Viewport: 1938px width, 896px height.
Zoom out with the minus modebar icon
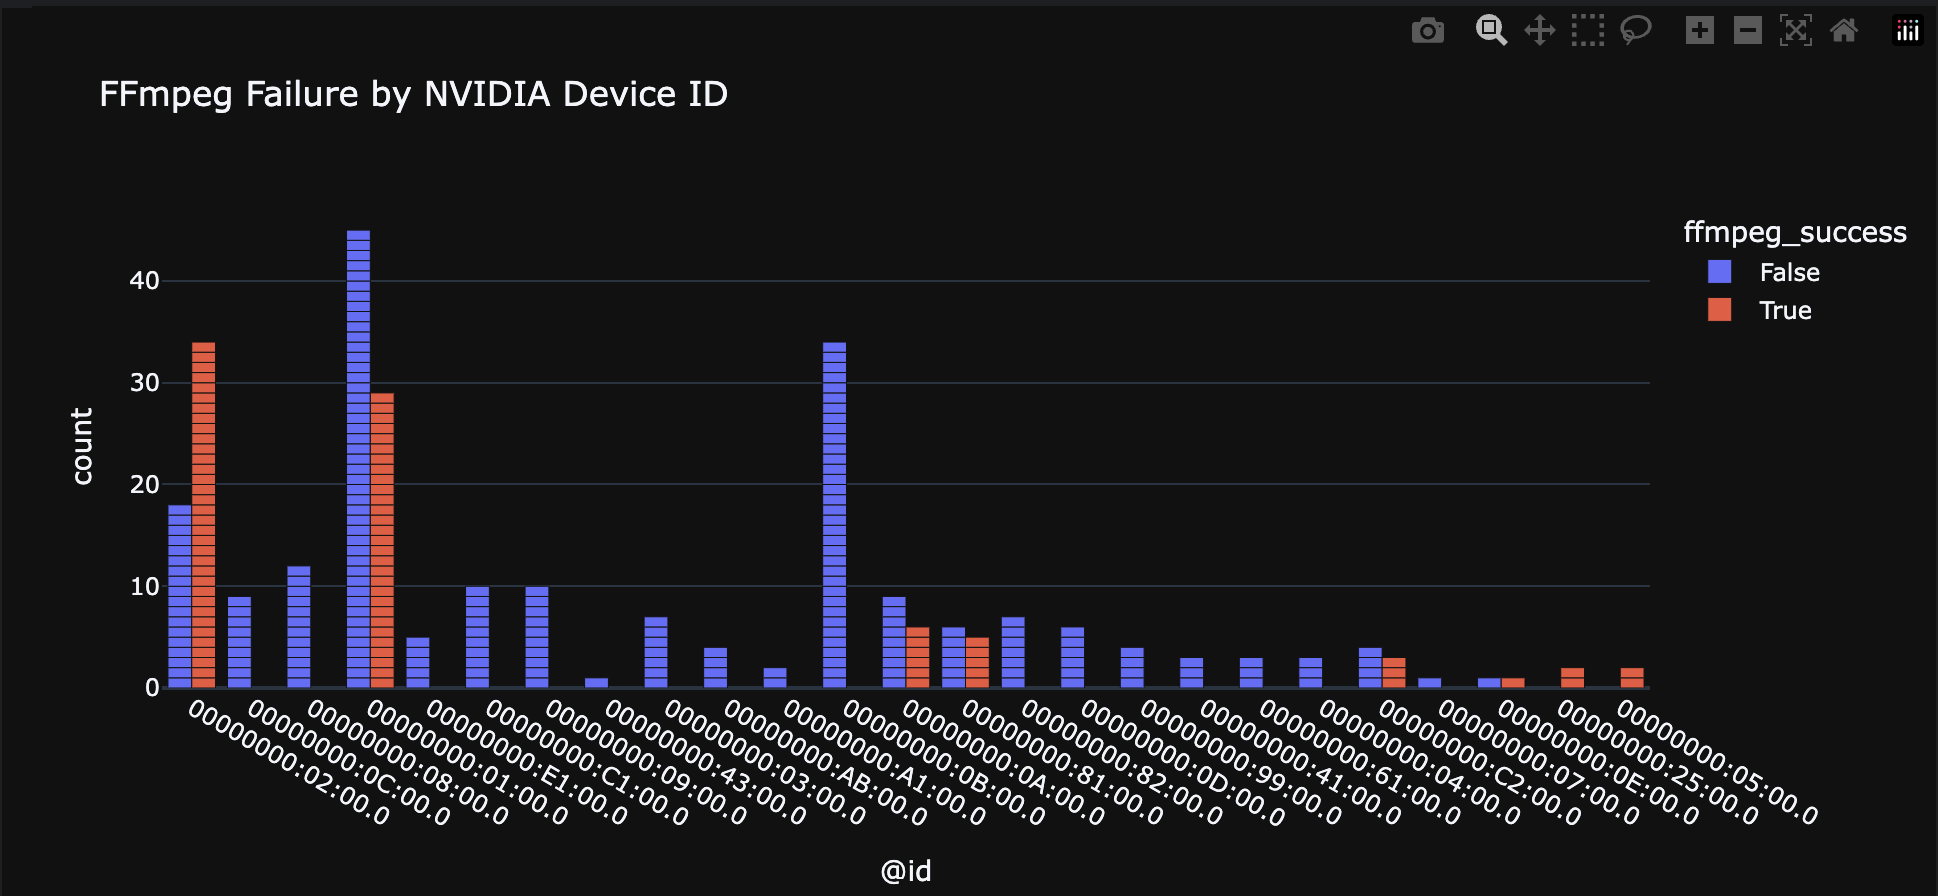point(1748,31)
